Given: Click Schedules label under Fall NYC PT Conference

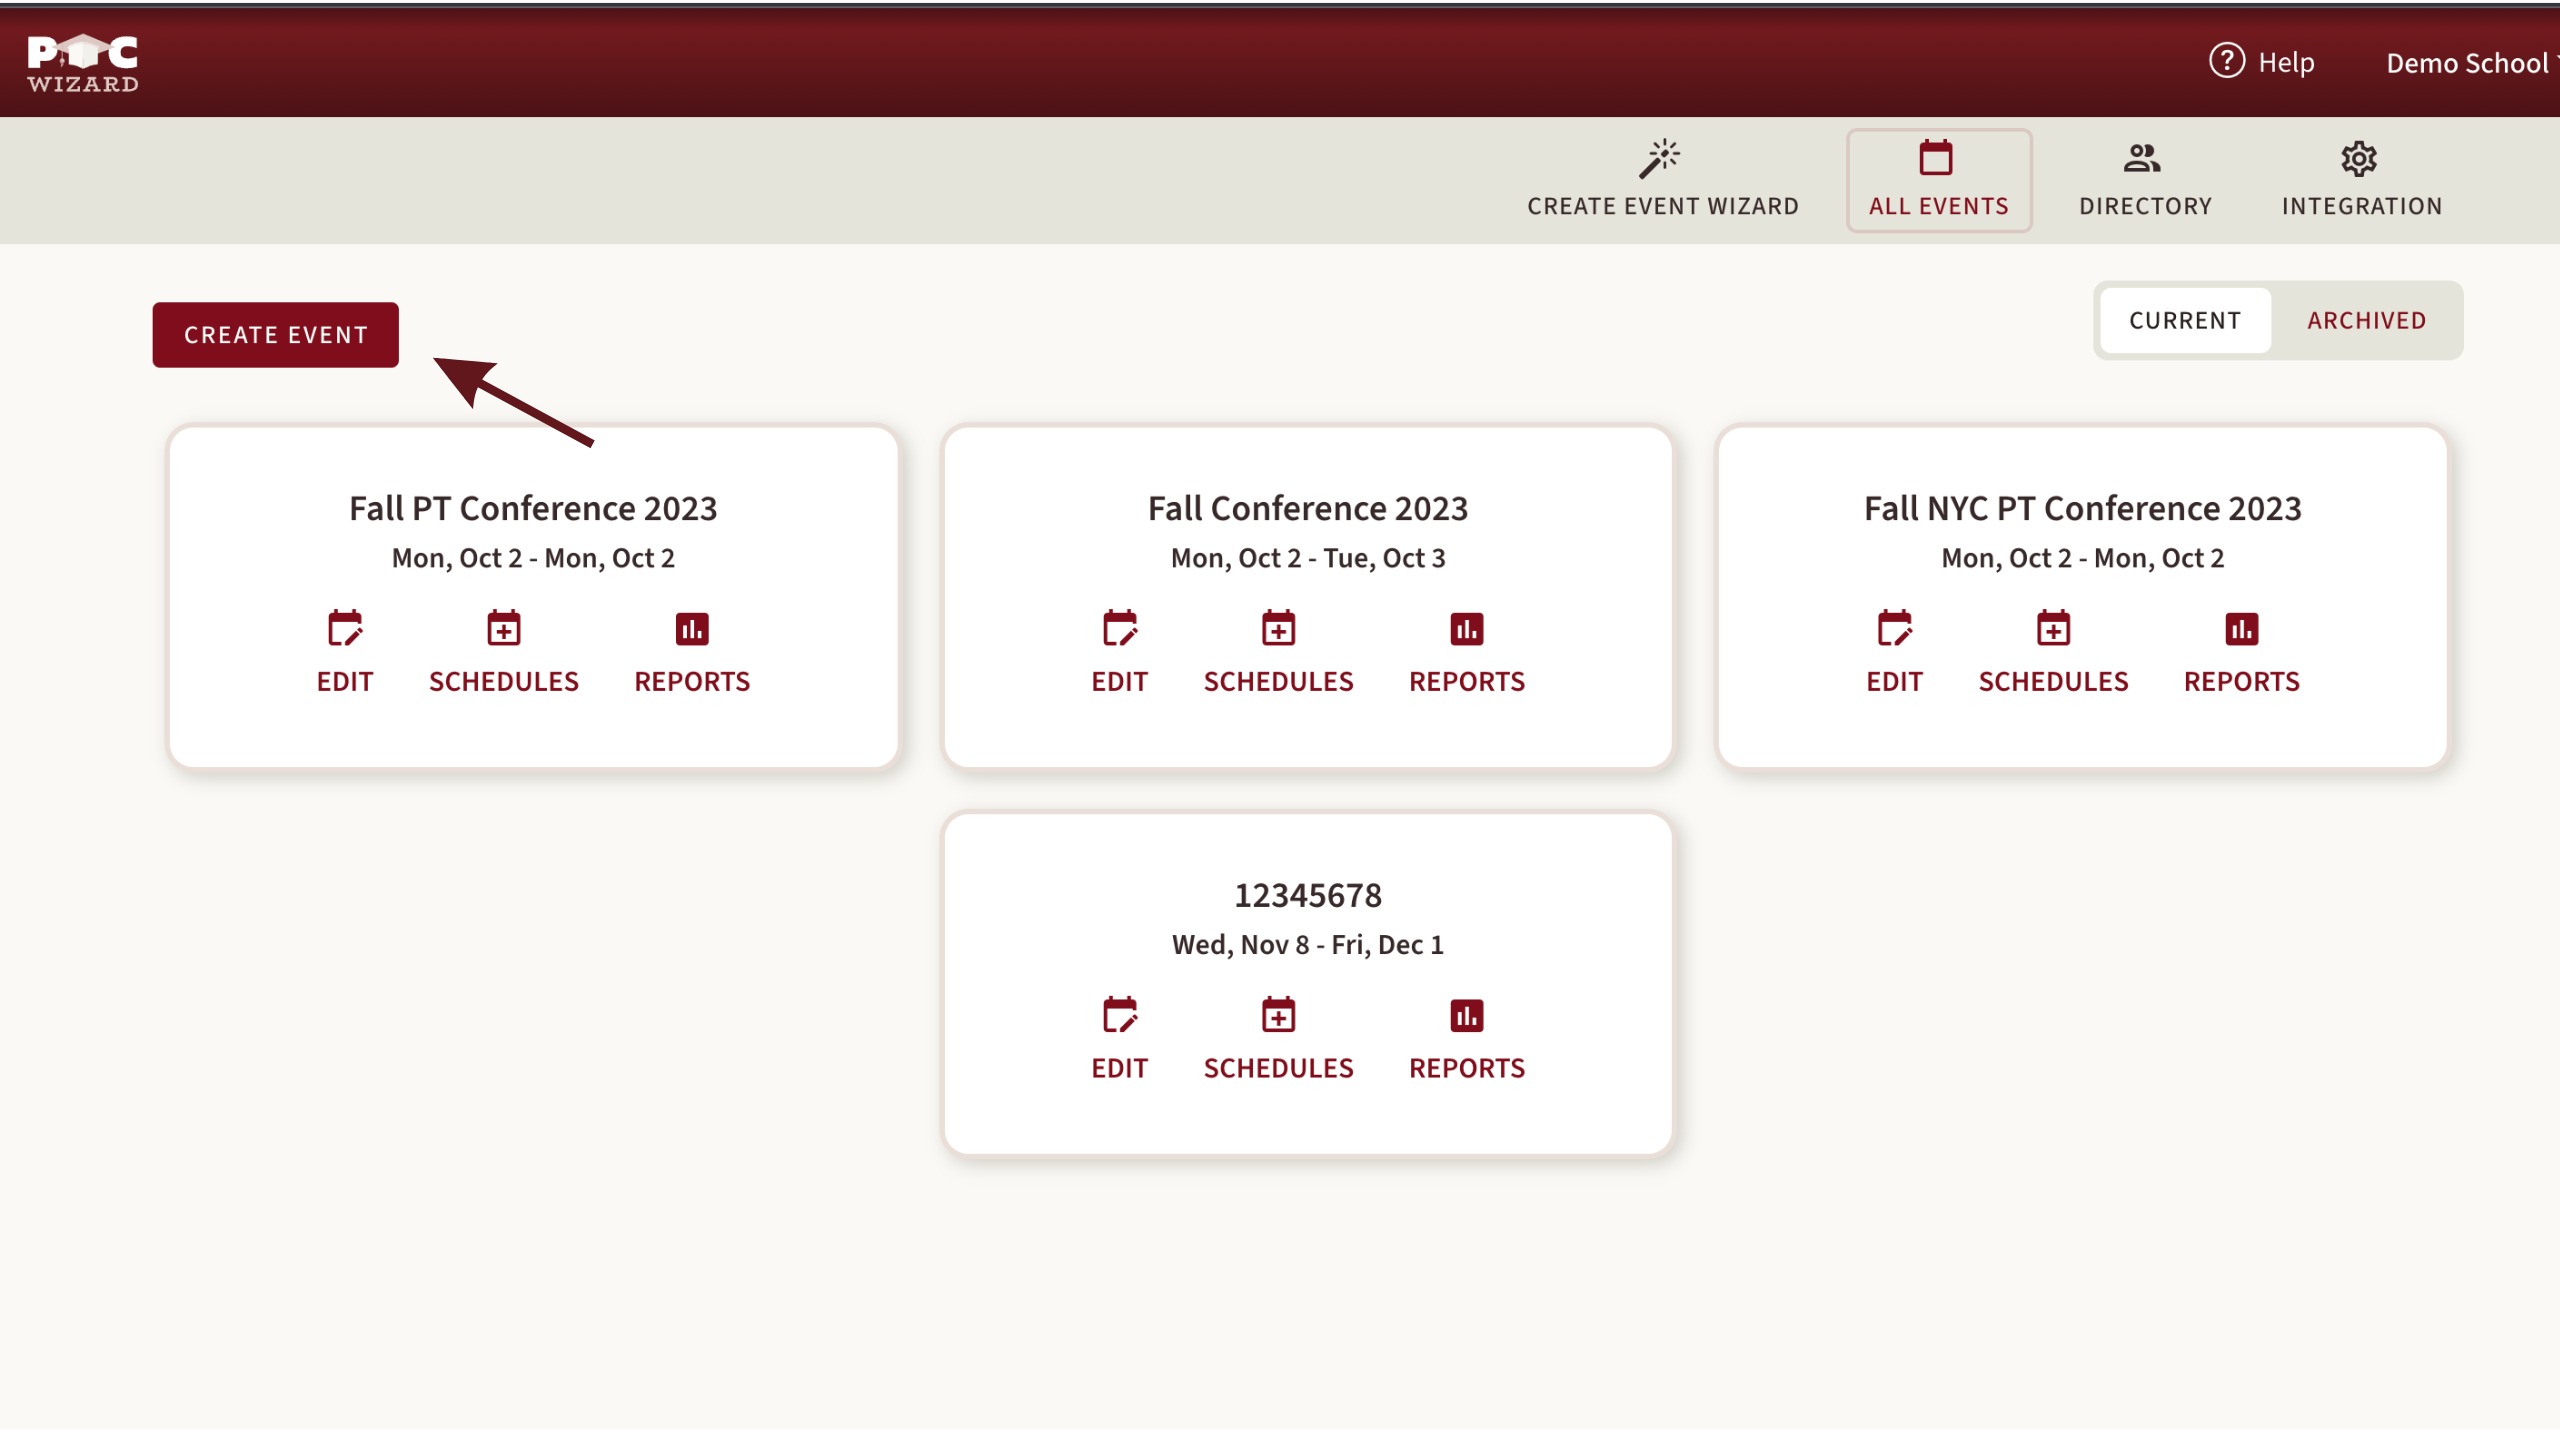Looking at the screenshot, I should 2054,682.
